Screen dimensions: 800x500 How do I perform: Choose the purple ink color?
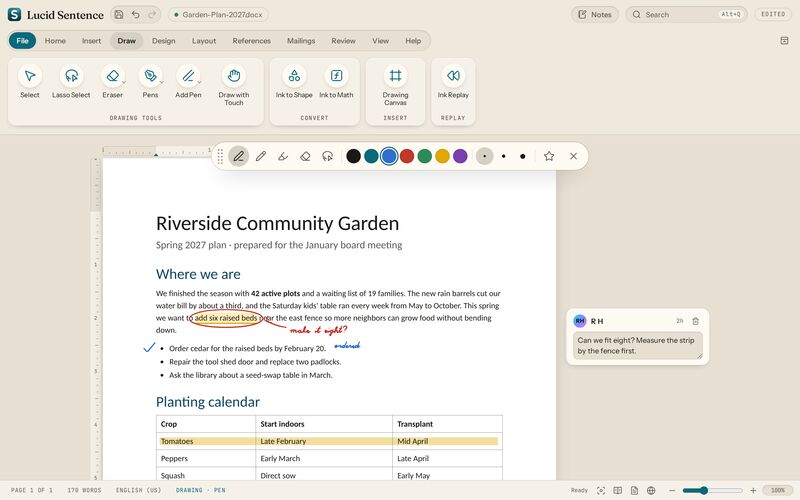click(x=460, y=156)
